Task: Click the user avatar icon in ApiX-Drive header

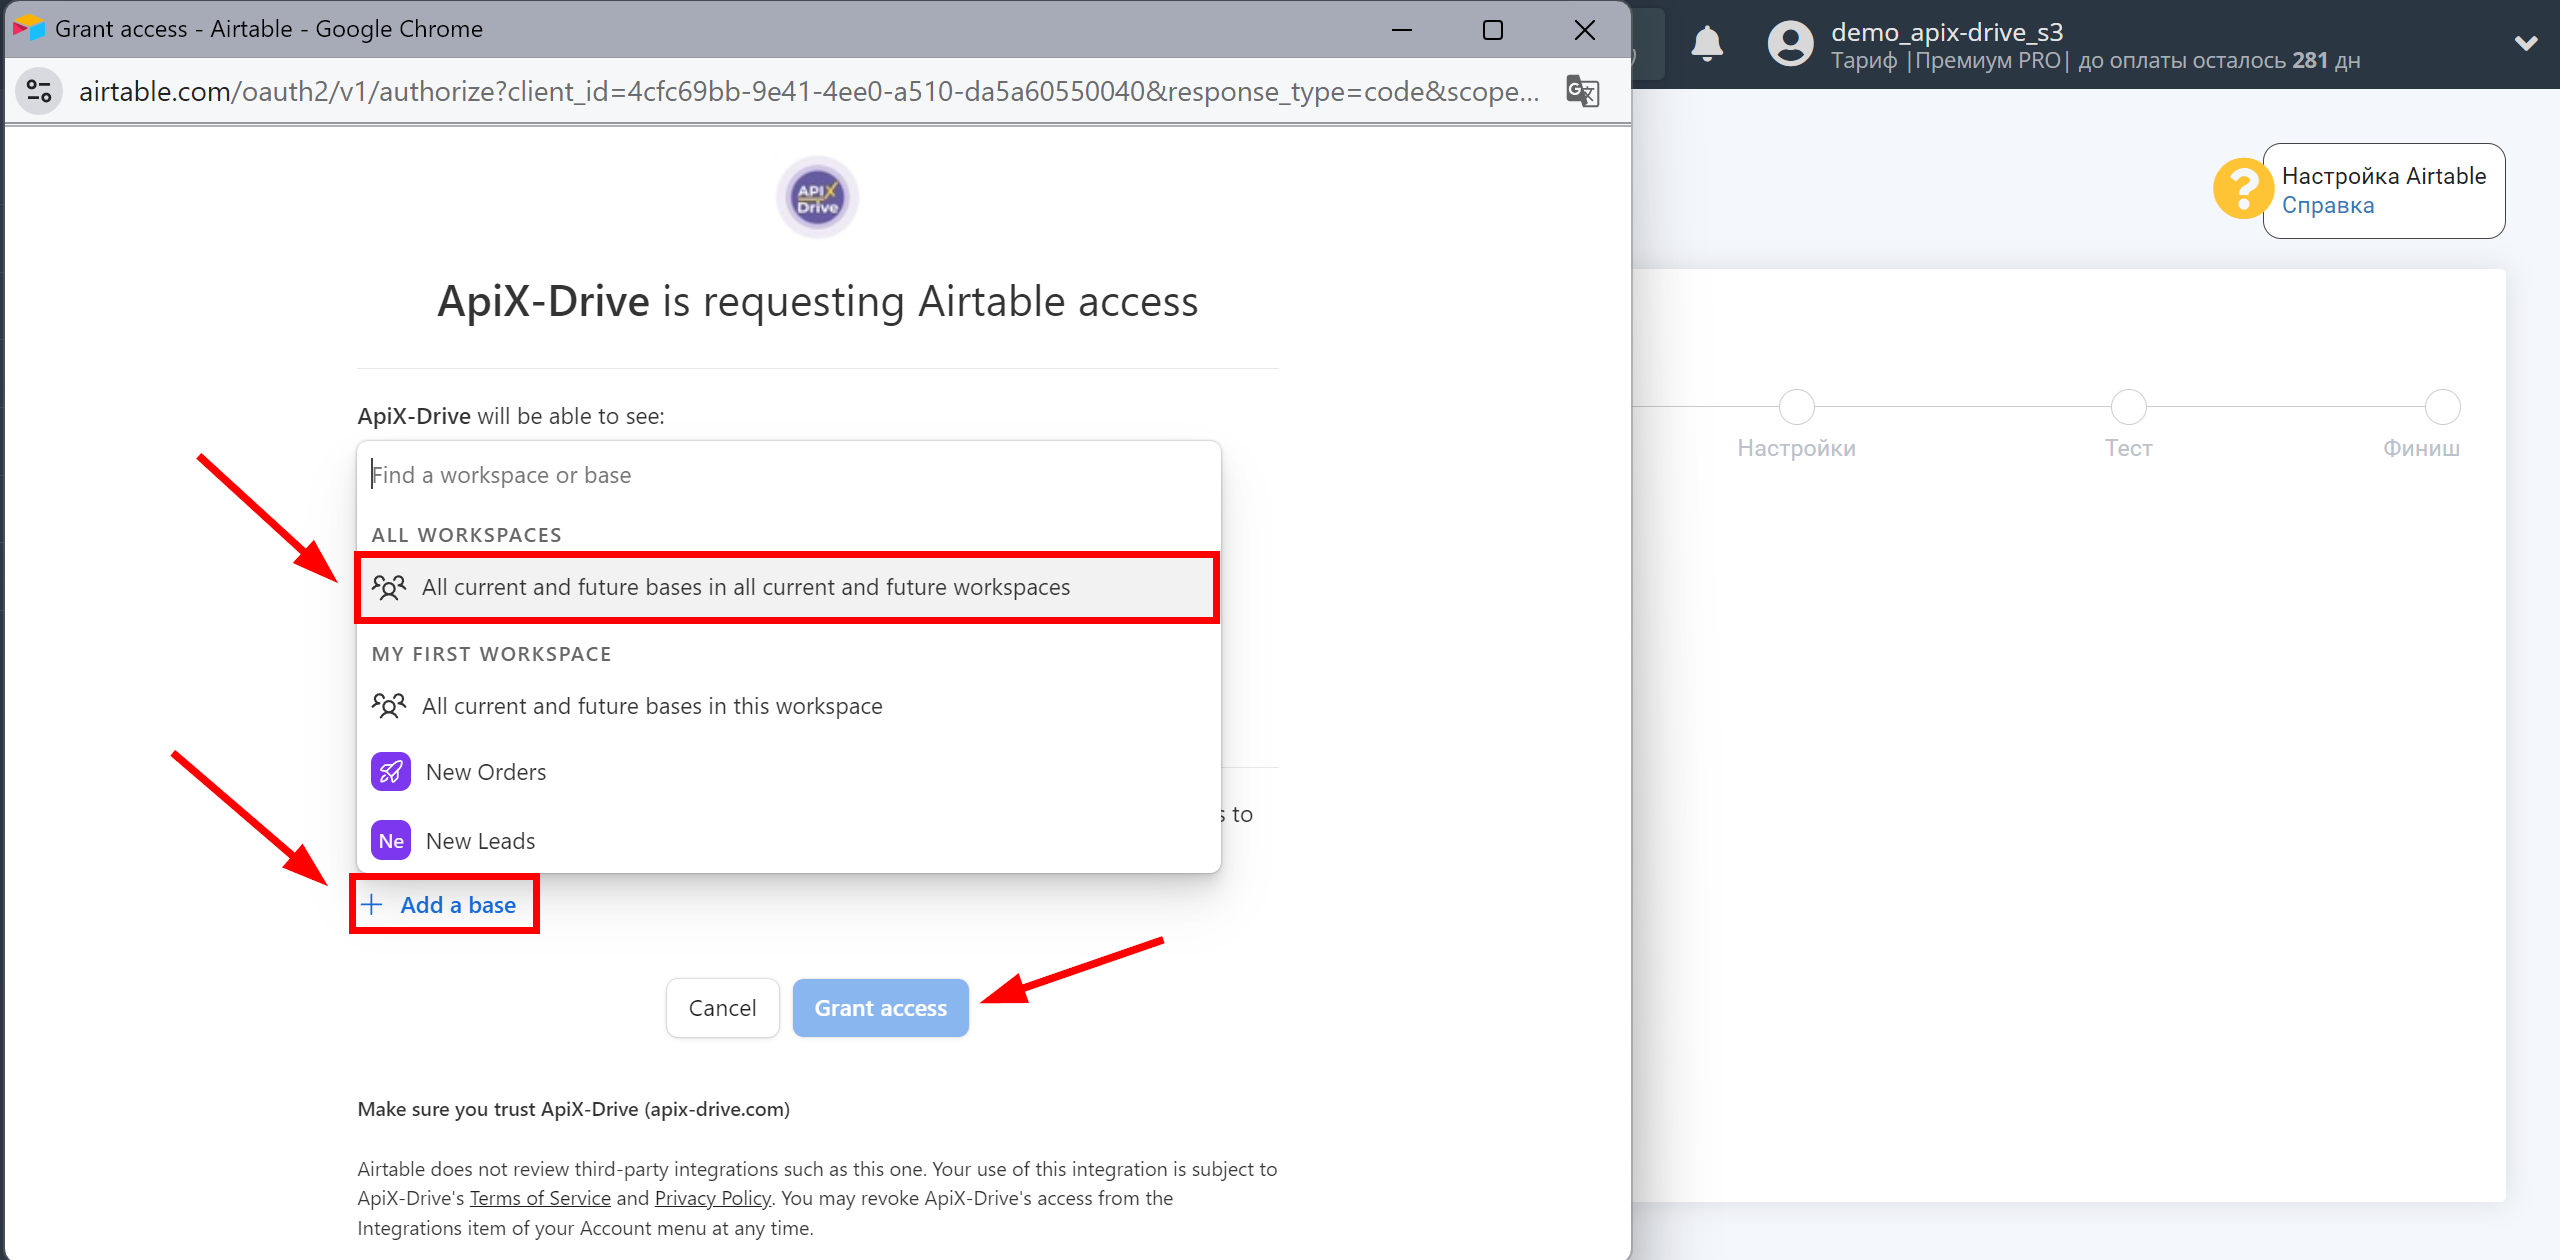Action: (x=1790, y=44)
